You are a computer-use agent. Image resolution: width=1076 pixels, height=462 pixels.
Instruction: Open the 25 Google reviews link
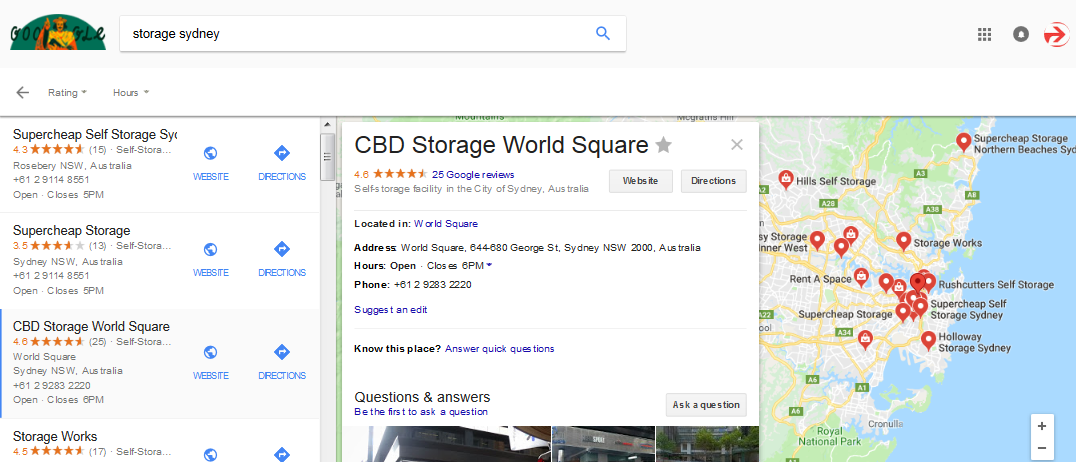[473, 174]
